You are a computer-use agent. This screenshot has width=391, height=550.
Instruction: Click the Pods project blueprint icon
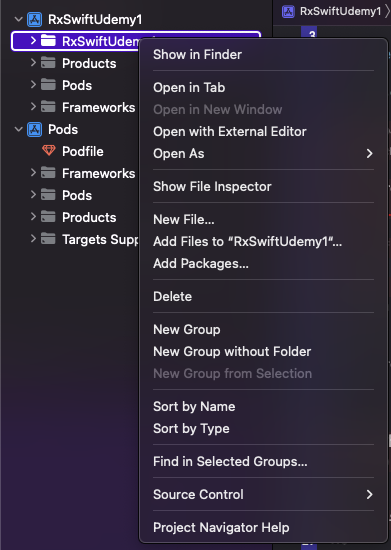[x=35, y=129]
